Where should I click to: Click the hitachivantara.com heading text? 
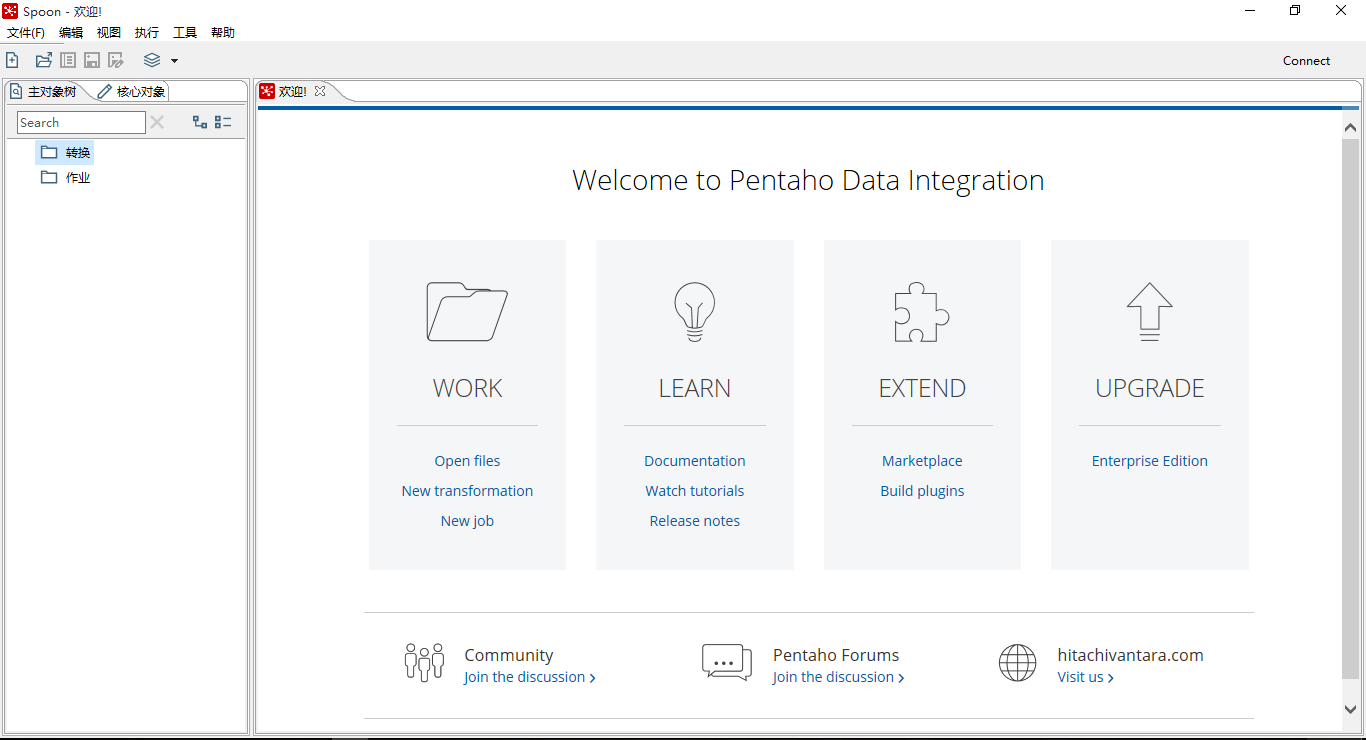click(x=1130, y=655)
